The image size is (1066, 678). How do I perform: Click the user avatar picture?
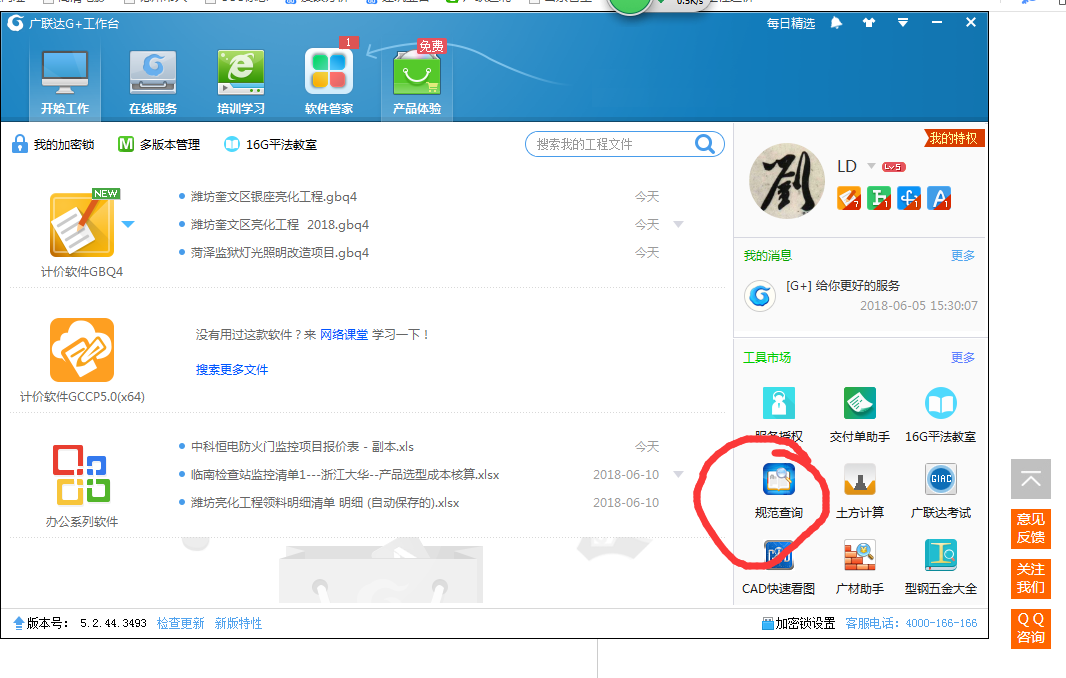click(787, 180)
